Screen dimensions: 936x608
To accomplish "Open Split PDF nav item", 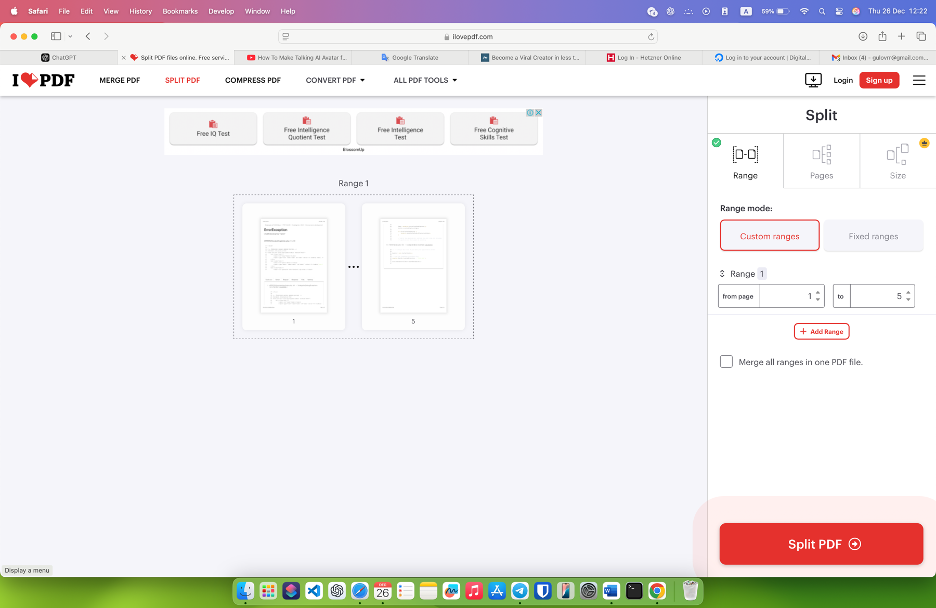I will pyautogui.click(x=183, y=80).
